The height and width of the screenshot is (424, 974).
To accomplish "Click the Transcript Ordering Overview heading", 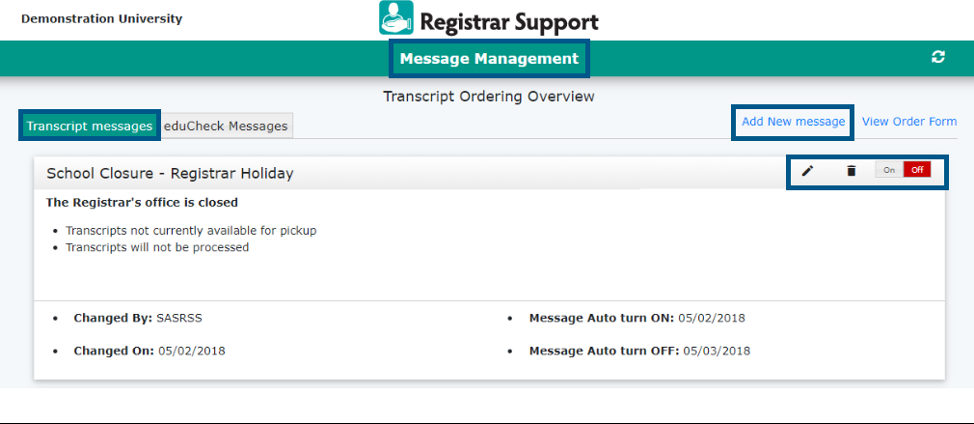I will coord(489,97).
